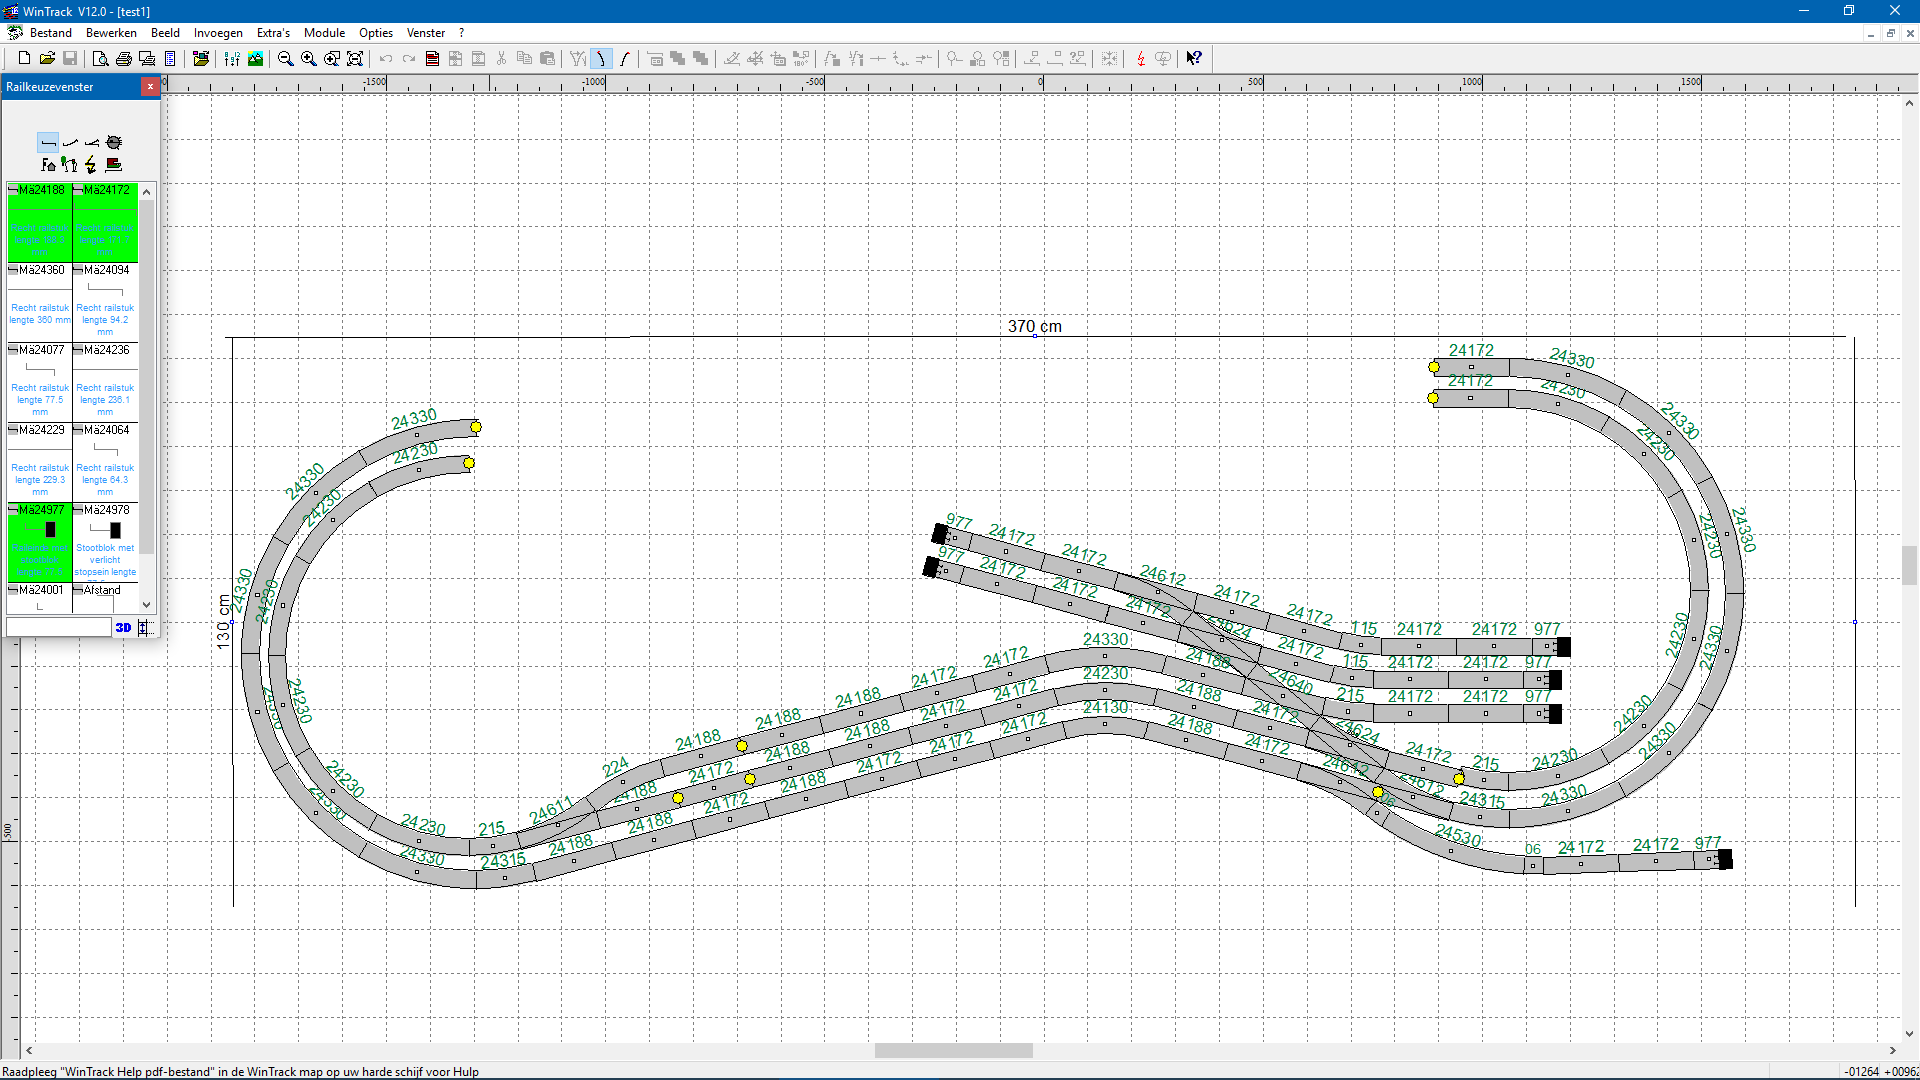Viewport: 1920px width, 1080px height.
Task: Pick track piece Mä24188 in list
Action: [x=40, y=222]
